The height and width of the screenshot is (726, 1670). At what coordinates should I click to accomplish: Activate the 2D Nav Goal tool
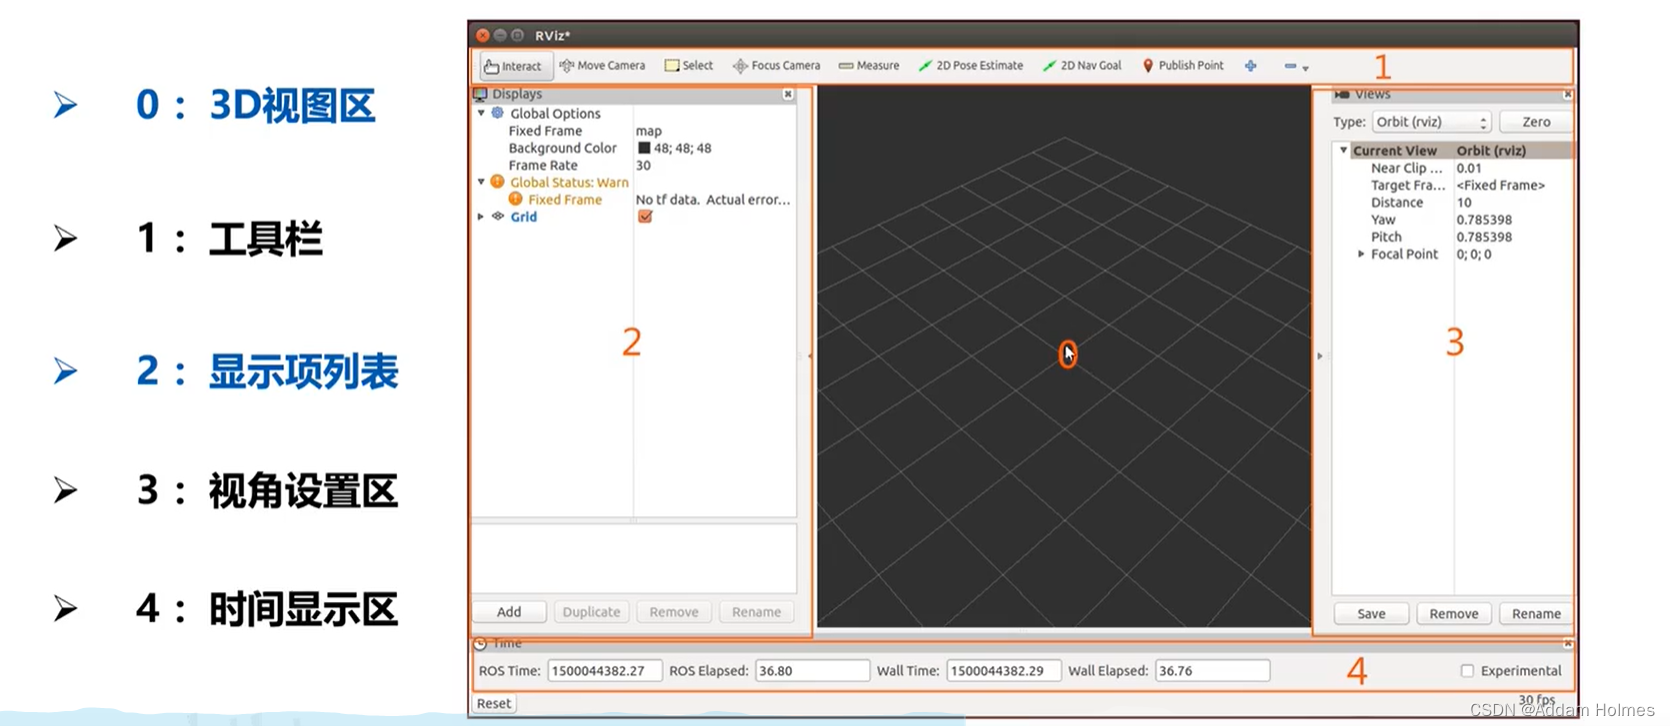1082,66
